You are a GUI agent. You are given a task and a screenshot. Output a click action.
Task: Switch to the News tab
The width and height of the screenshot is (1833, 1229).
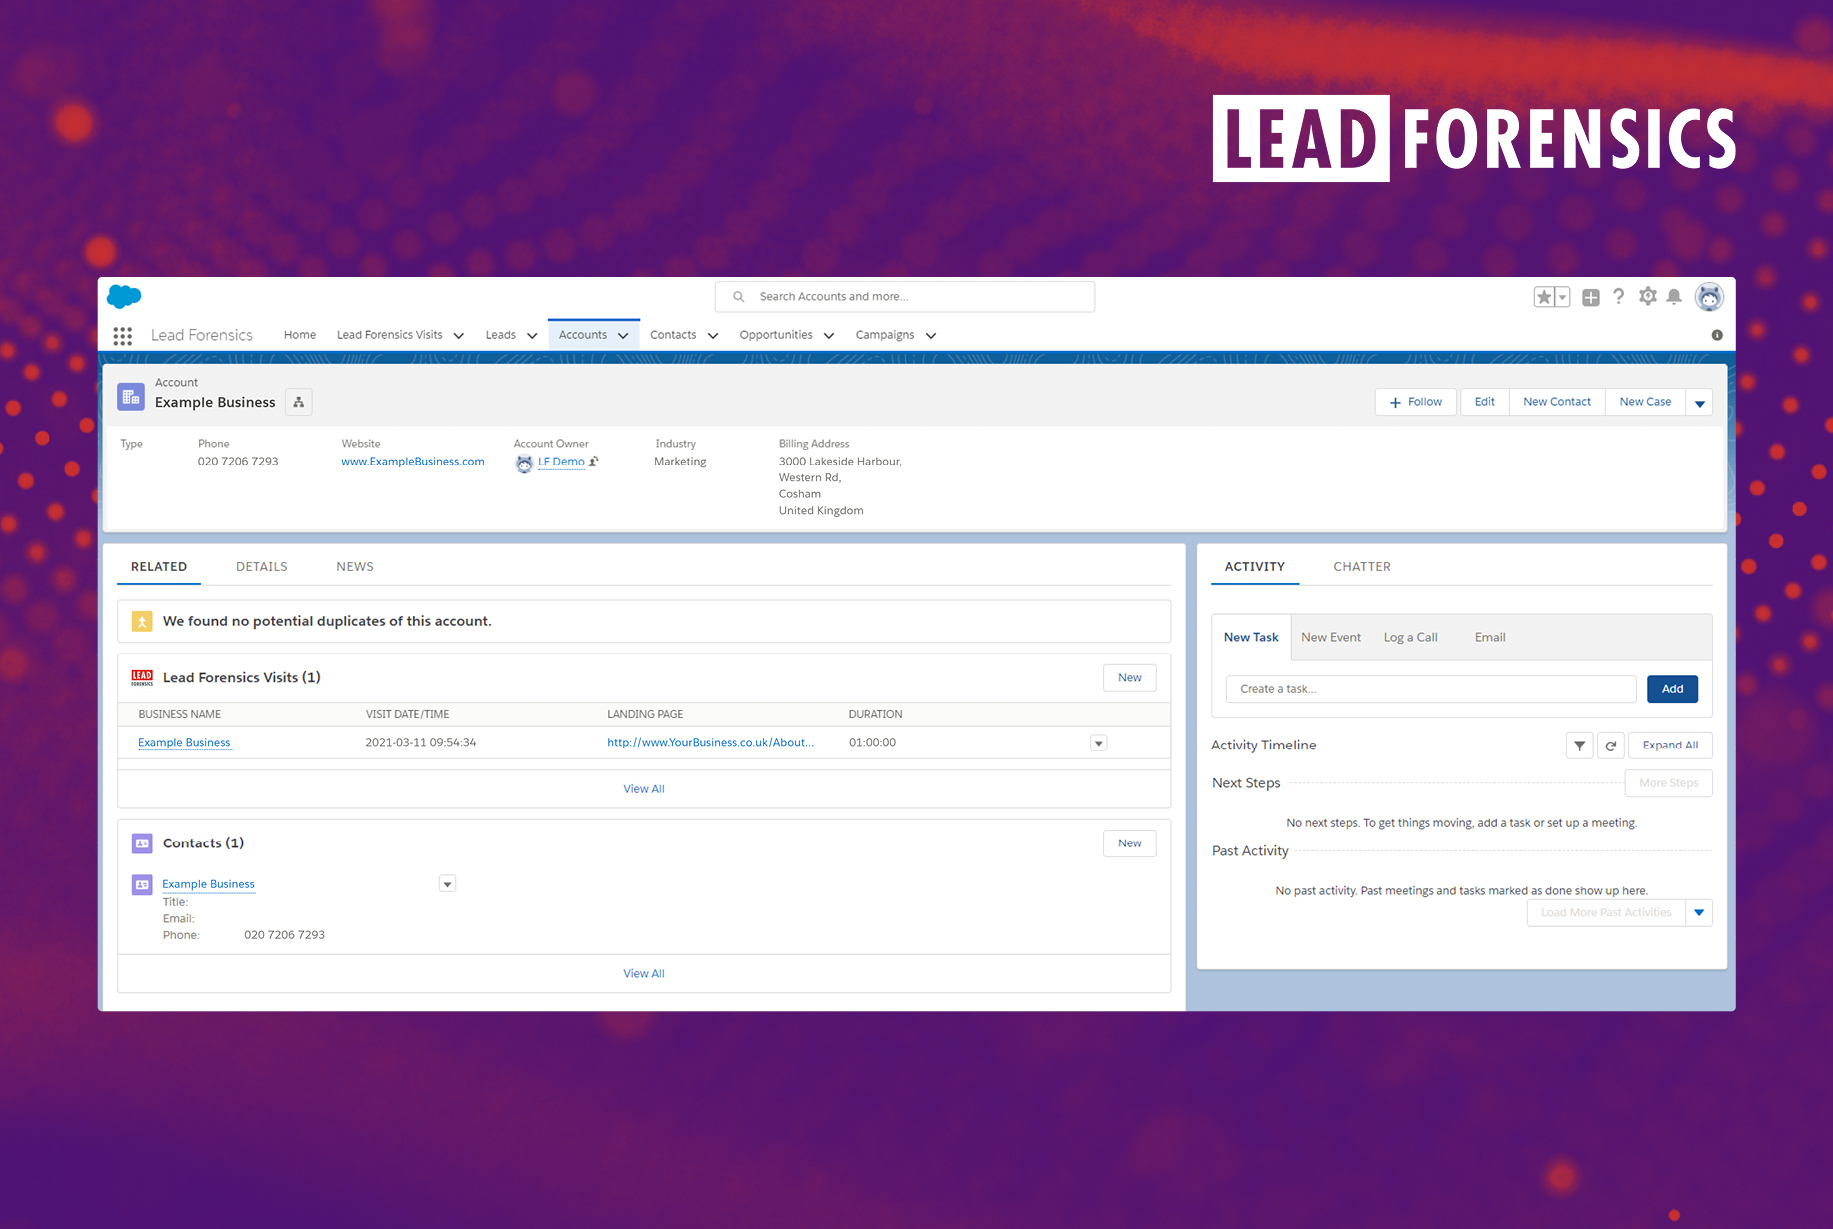coord(355,567)
